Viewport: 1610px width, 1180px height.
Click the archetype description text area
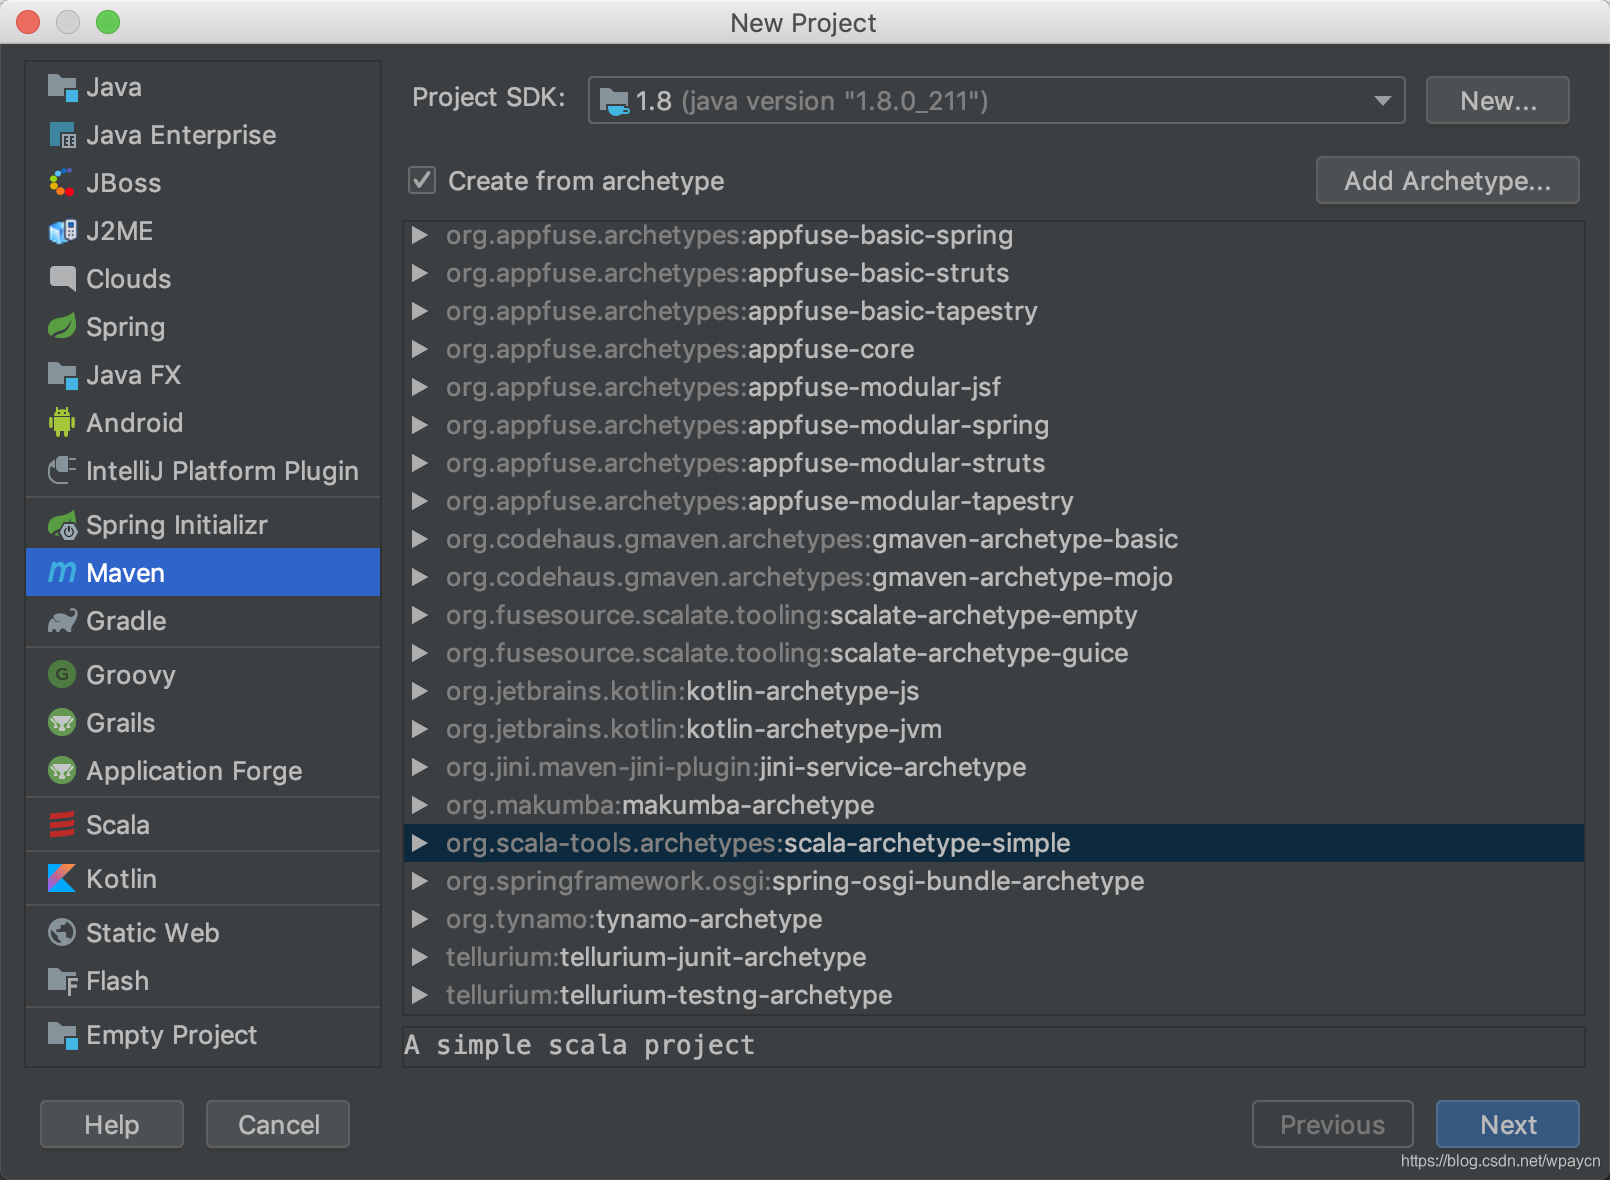point(994,1046)
